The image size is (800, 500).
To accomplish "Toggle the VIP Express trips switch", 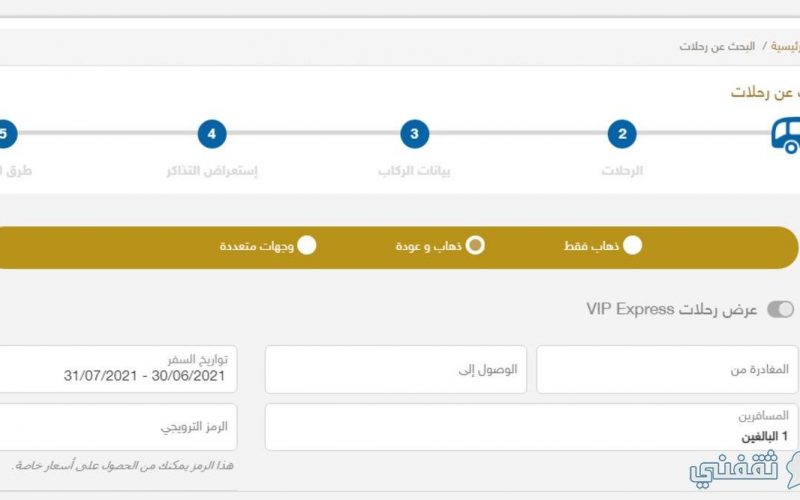I will [x=781, y=309].
